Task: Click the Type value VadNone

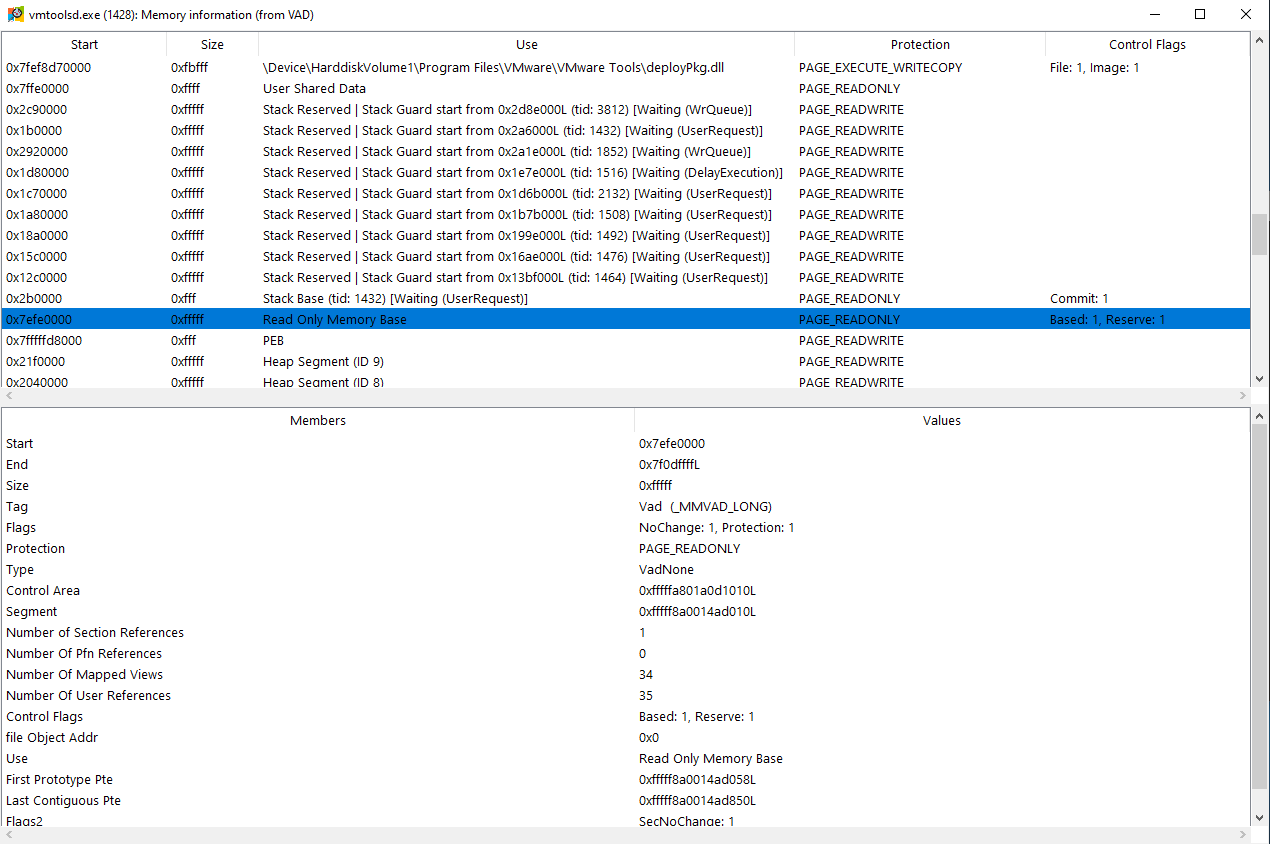Action: click(666, 569)
